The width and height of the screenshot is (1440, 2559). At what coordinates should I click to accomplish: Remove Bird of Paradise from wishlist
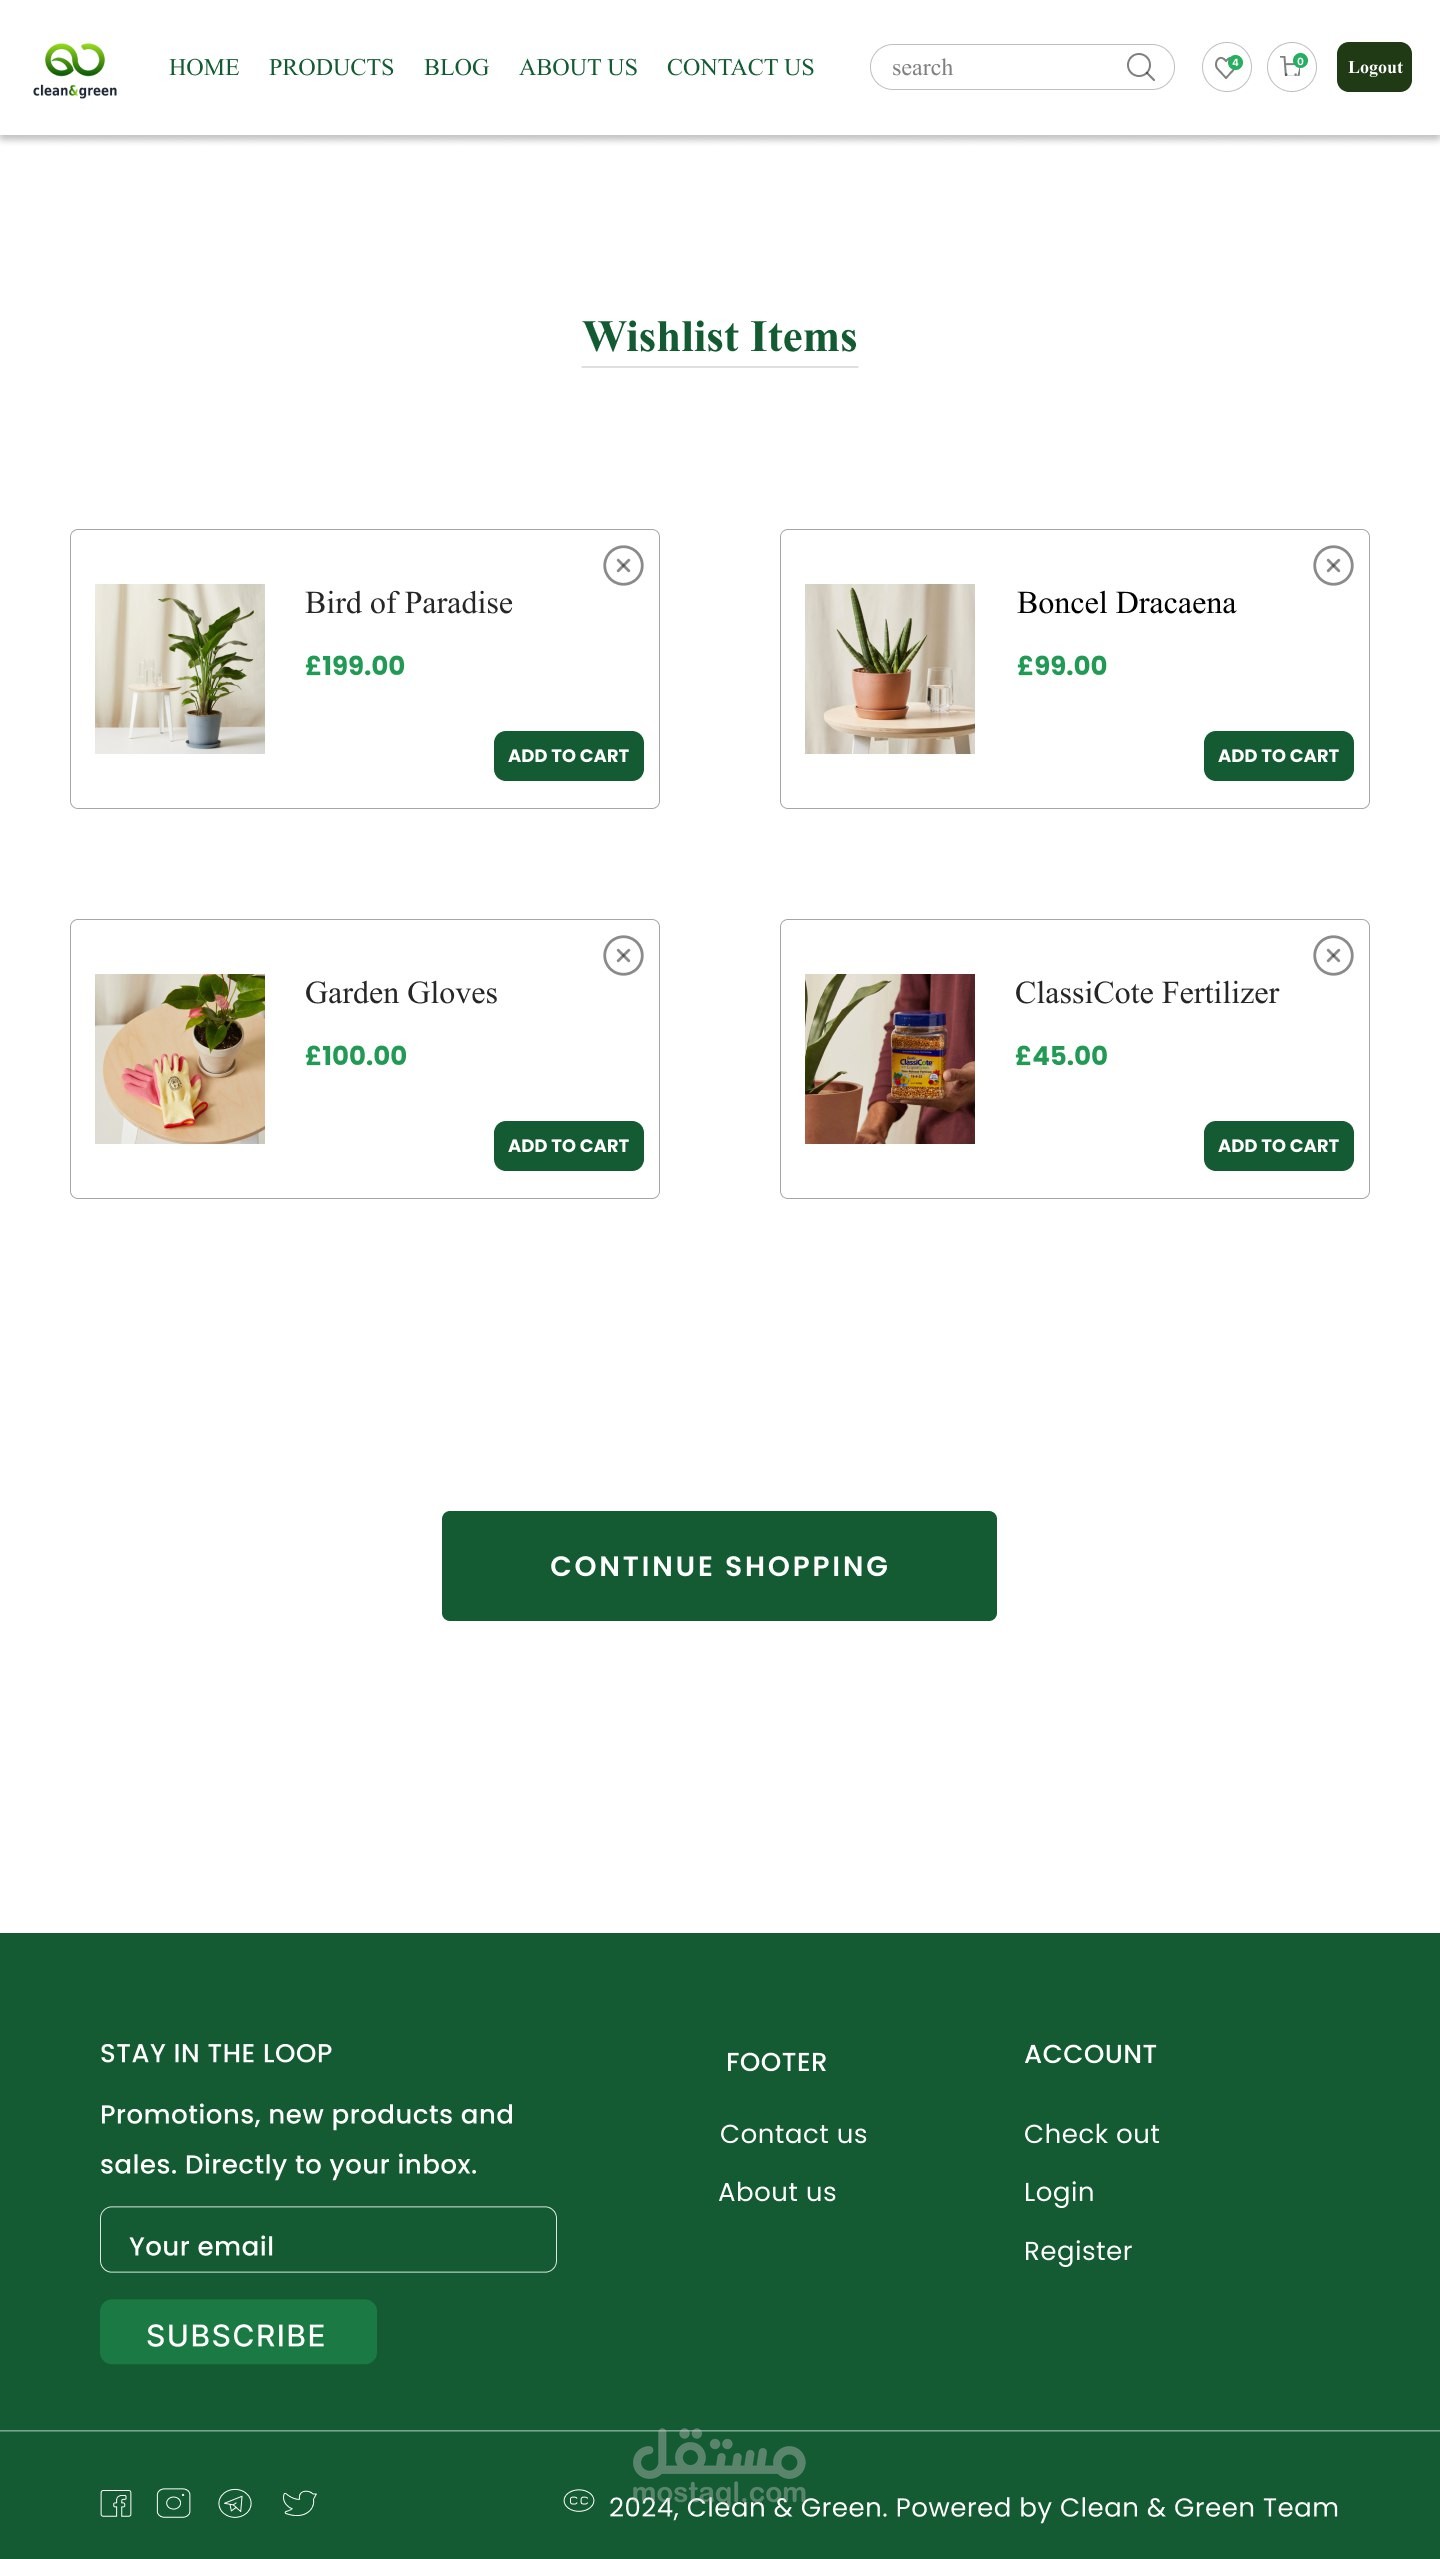(x=623, y=565)
